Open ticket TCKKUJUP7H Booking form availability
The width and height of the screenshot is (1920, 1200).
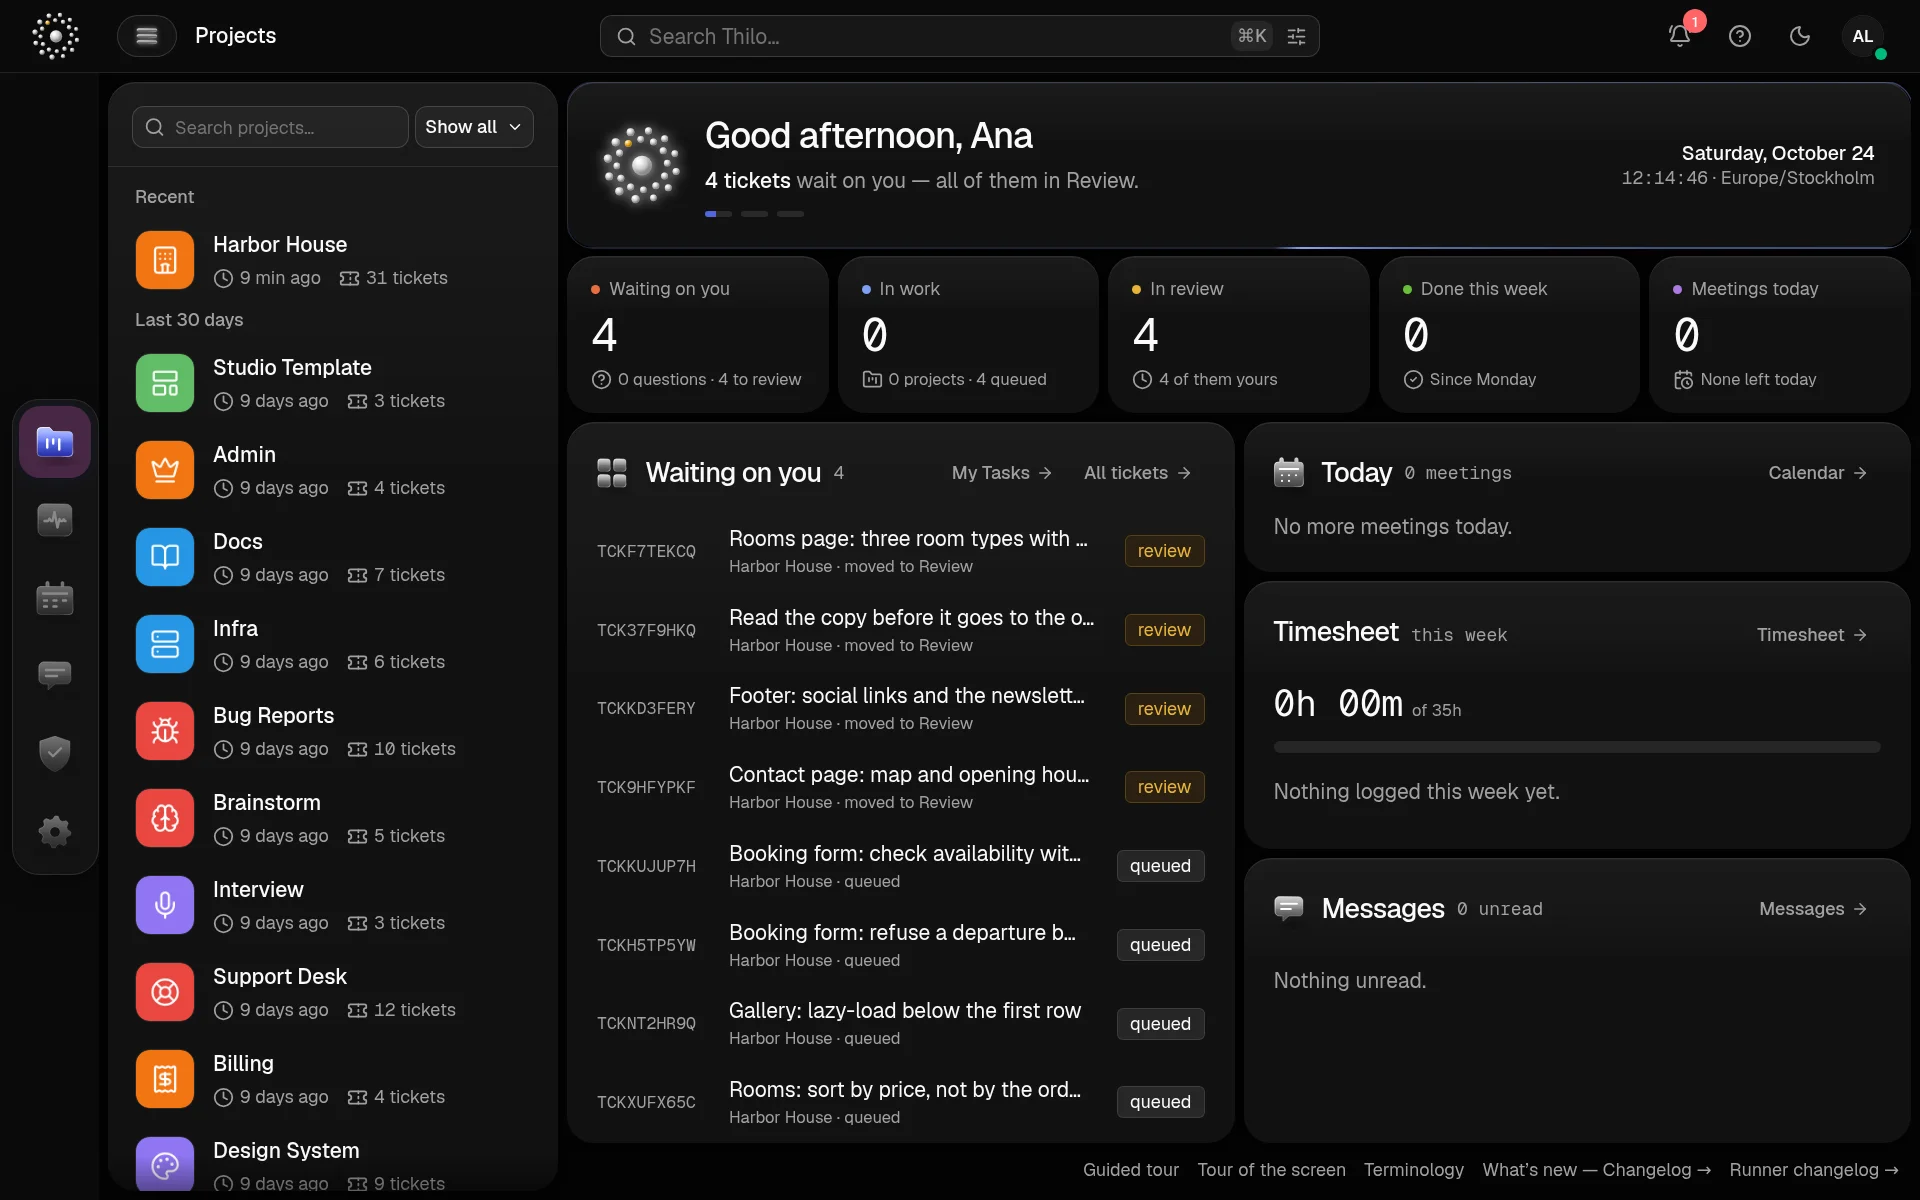900,866
